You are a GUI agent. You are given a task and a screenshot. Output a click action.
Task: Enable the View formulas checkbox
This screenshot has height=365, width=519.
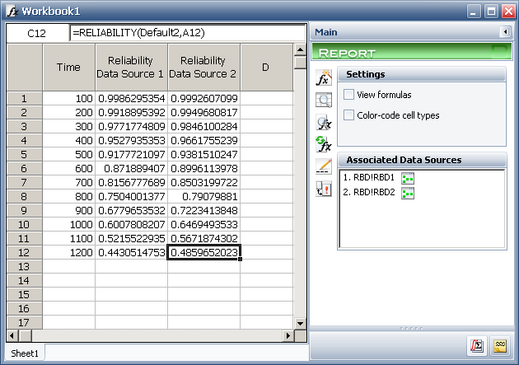click(349, 95)
